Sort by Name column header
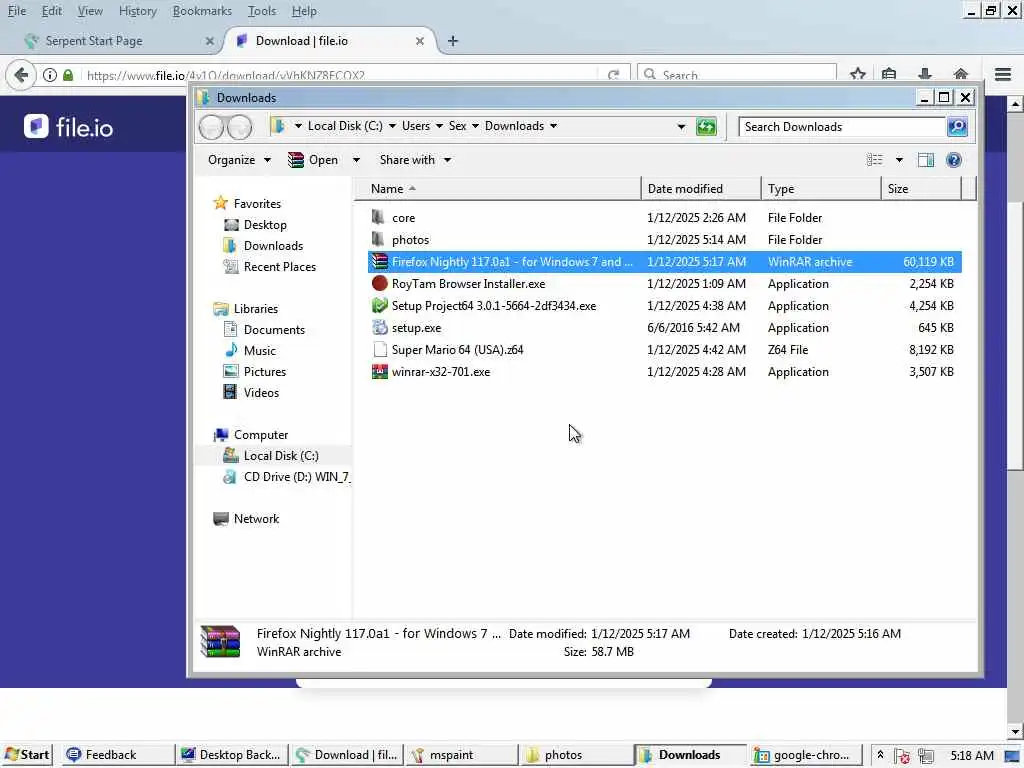This screenshot has width=1024, height=768. point(498,189)
